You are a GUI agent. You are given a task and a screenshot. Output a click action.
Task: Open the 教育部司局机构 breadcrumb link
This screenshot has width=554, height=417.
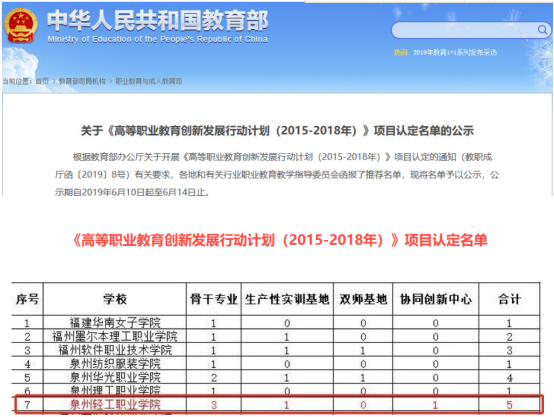point(82,81)
